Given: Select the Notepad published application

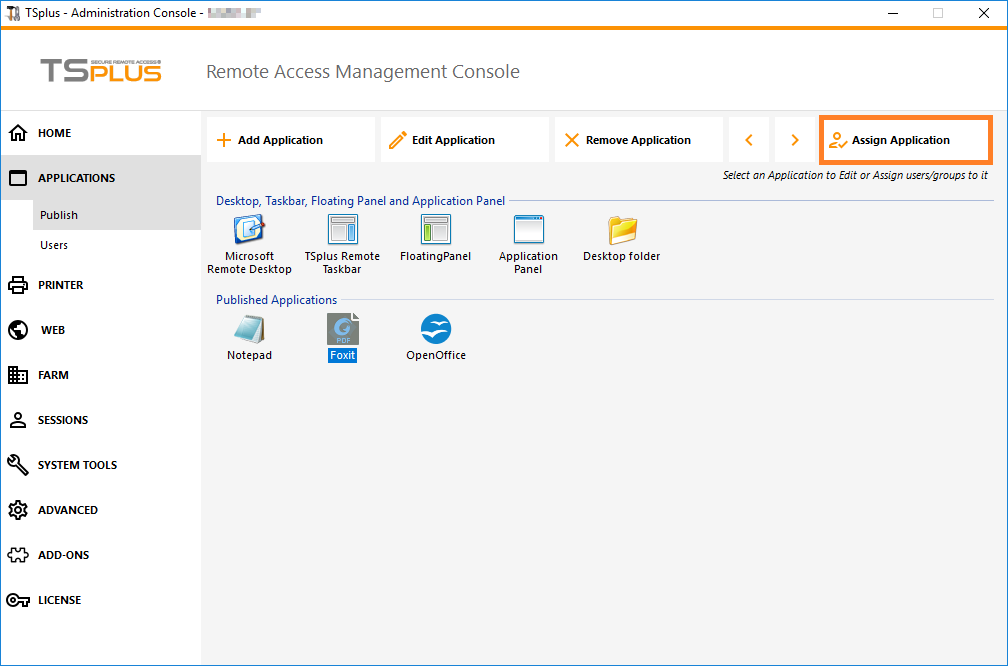Looking at the screenshot, I should [x=249, y=331].
